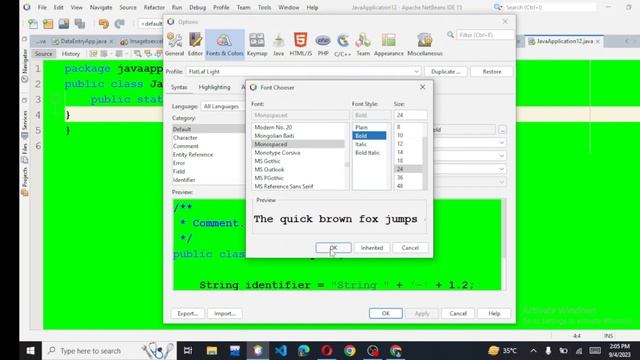Switch to the JavaApplication12.java editor tab
This screenshot has height=360, width=640.
564,41
